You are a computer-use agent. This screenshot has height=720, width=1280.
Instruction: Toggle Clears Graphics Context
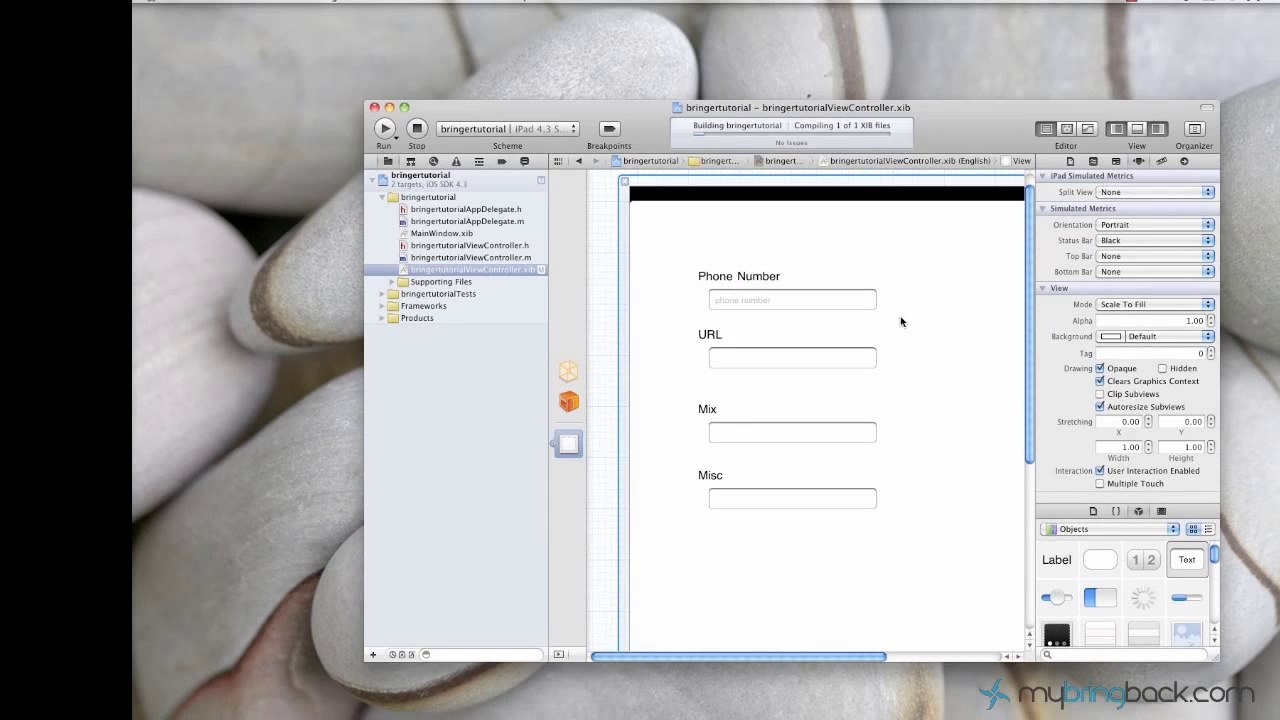1100,381
